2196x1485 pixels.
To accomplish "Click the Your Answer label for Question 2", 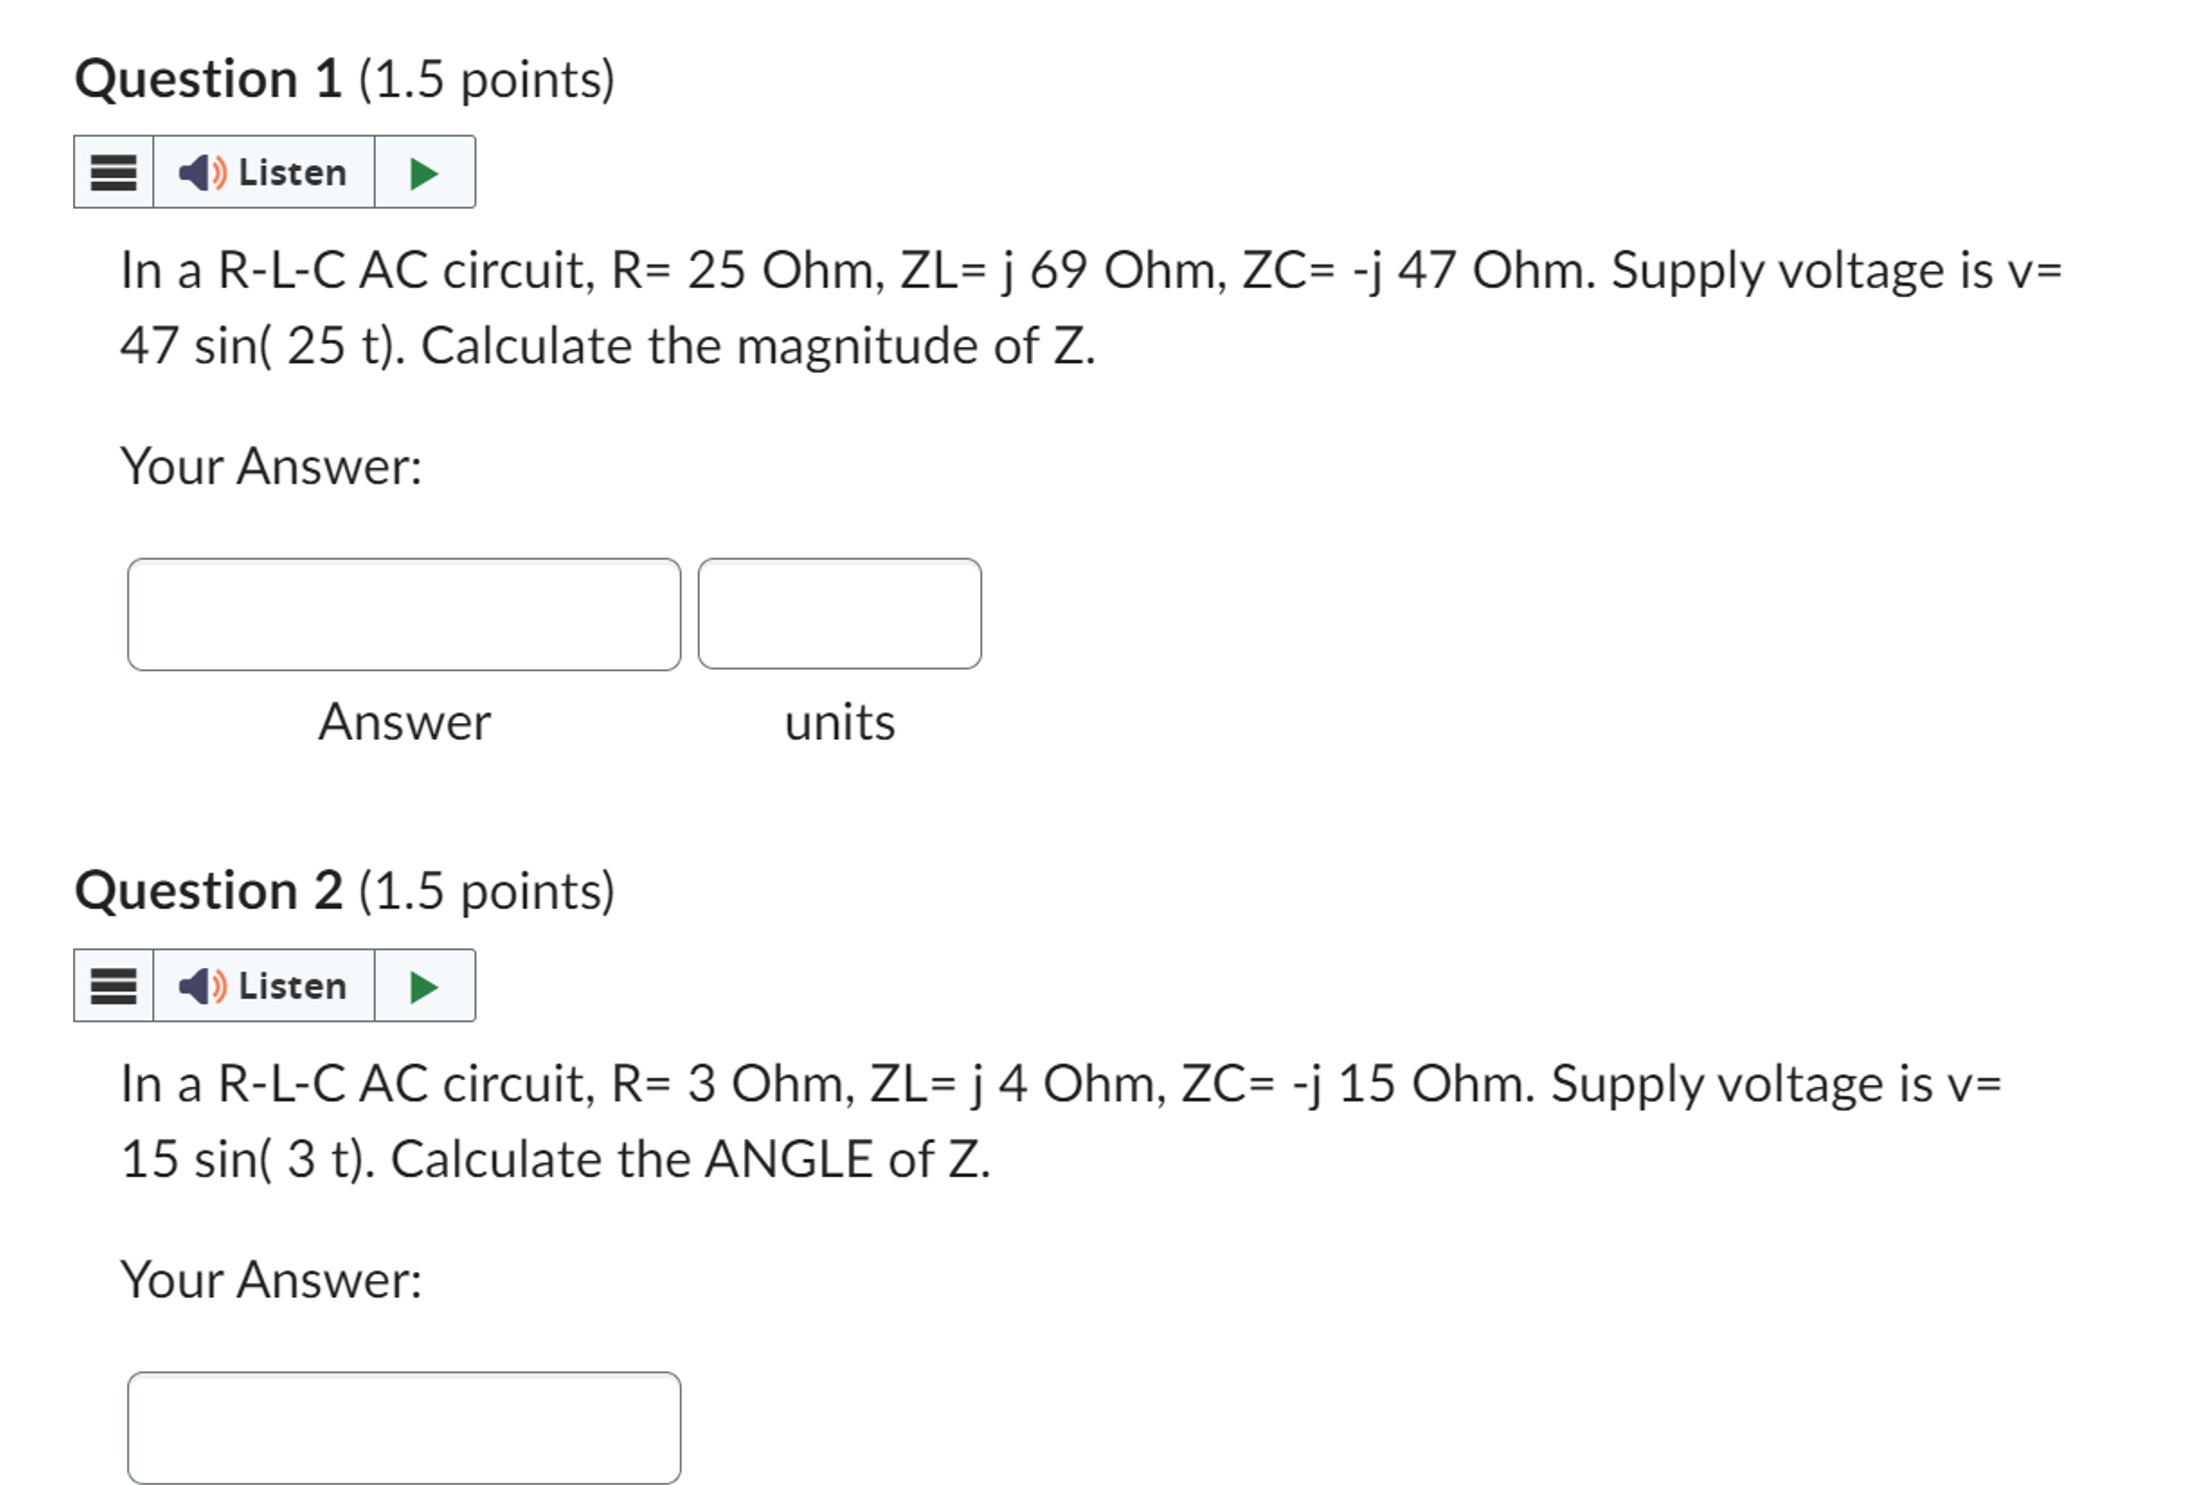I will pos(272,1280).
